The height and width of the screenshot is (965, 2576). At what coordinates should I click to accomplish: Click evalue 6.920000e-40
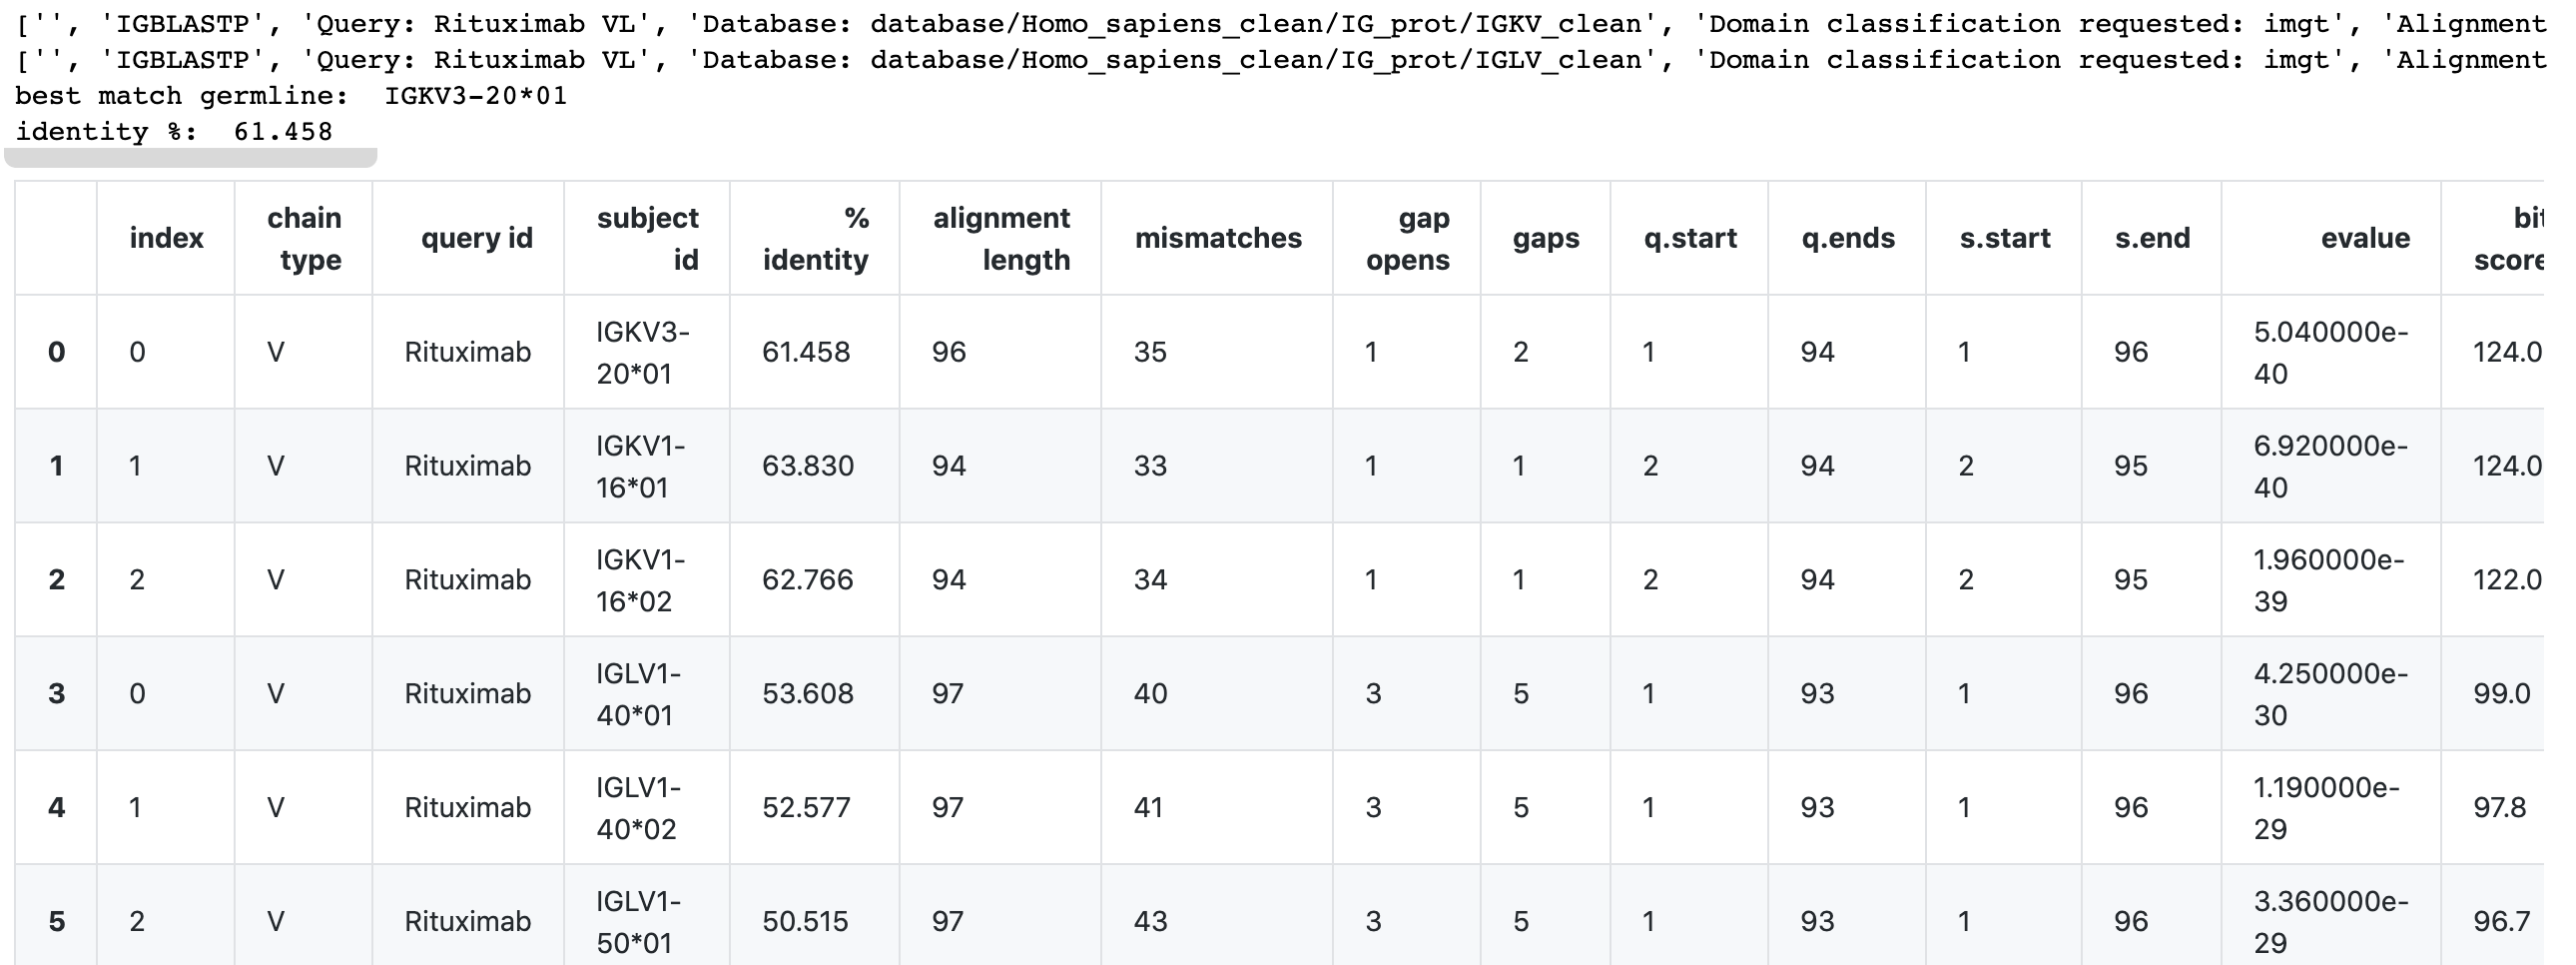2331,466
